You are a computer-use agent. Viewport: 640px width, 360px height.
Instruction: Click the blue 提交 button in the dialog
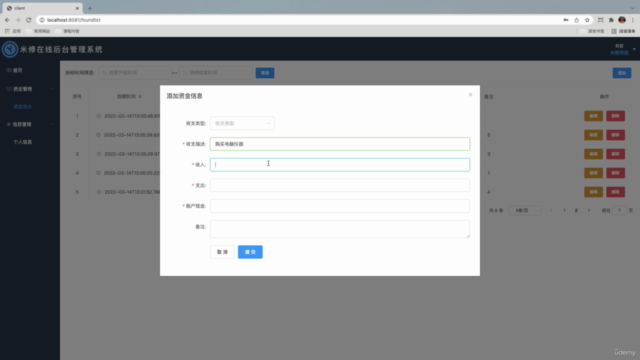coord(250,252)
